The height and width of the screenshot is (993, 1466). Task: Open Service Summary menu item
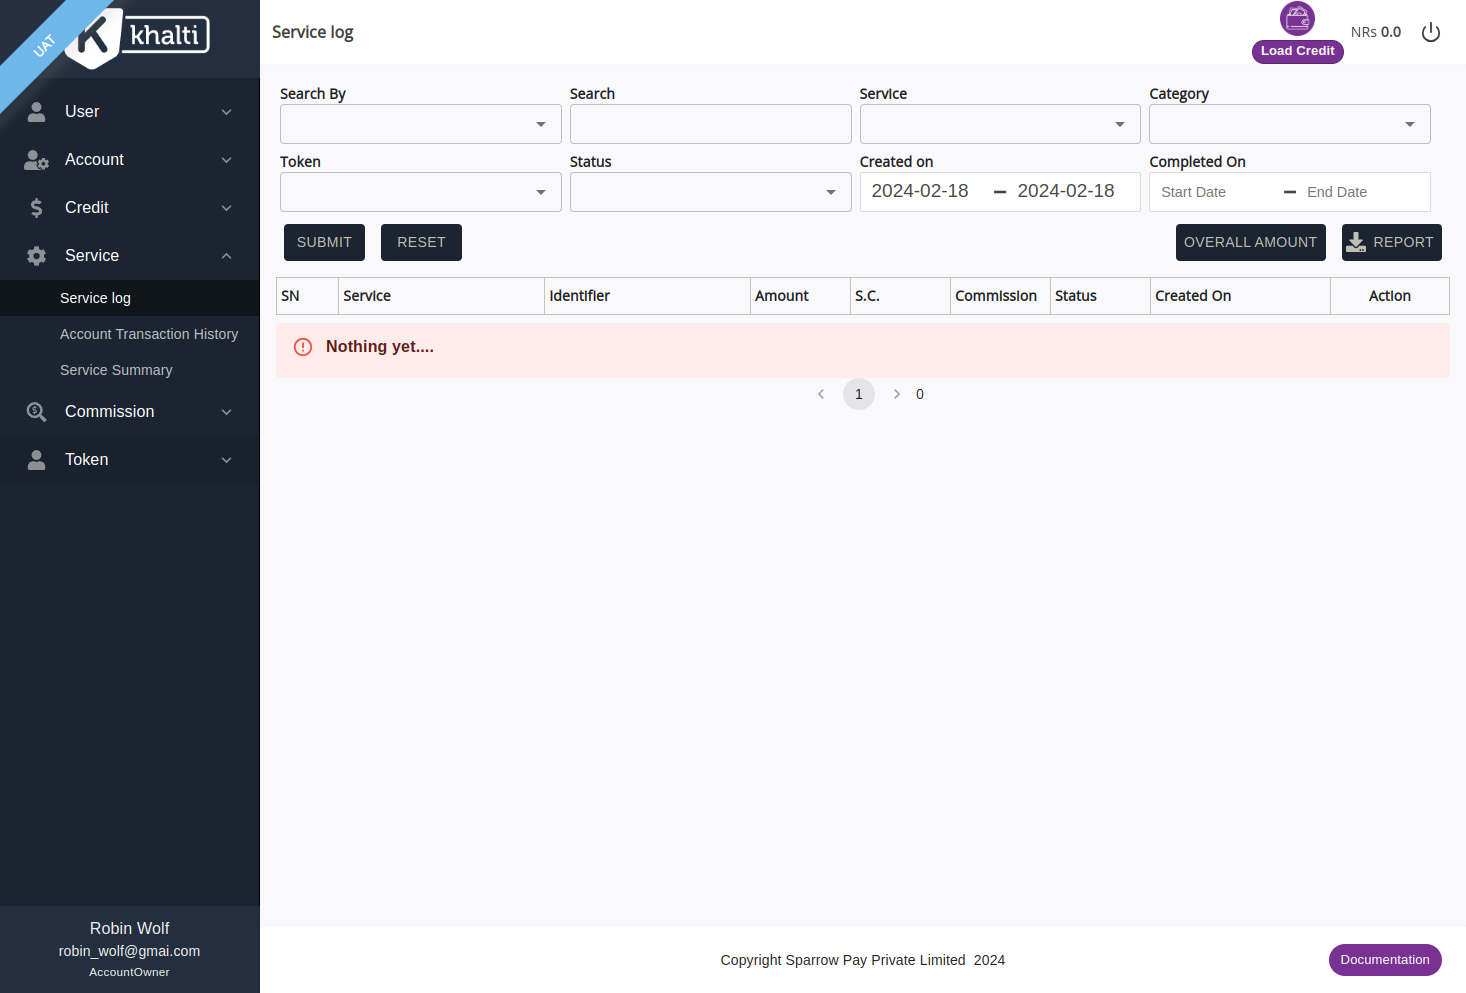click(130, 370)
